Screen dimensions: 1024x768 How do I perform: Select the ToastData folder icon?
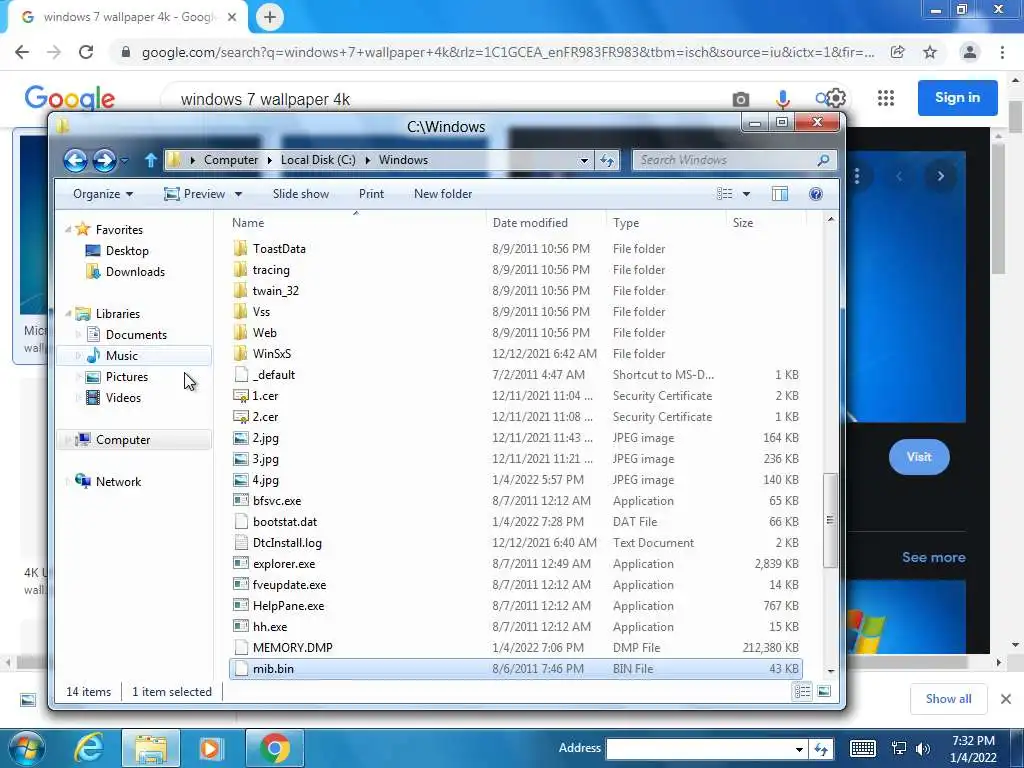click(x=241, y=249)
